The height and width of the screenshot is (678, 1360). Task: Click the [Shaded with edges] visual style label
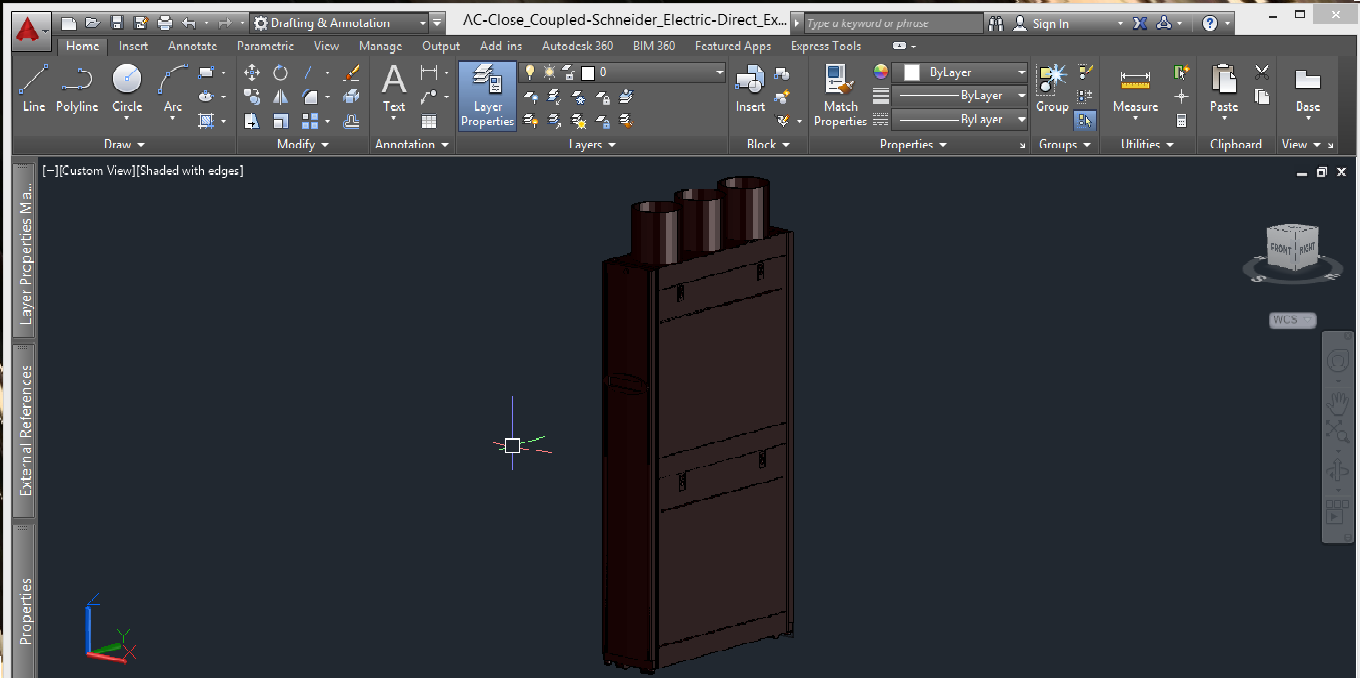click(x=190, y=171)
